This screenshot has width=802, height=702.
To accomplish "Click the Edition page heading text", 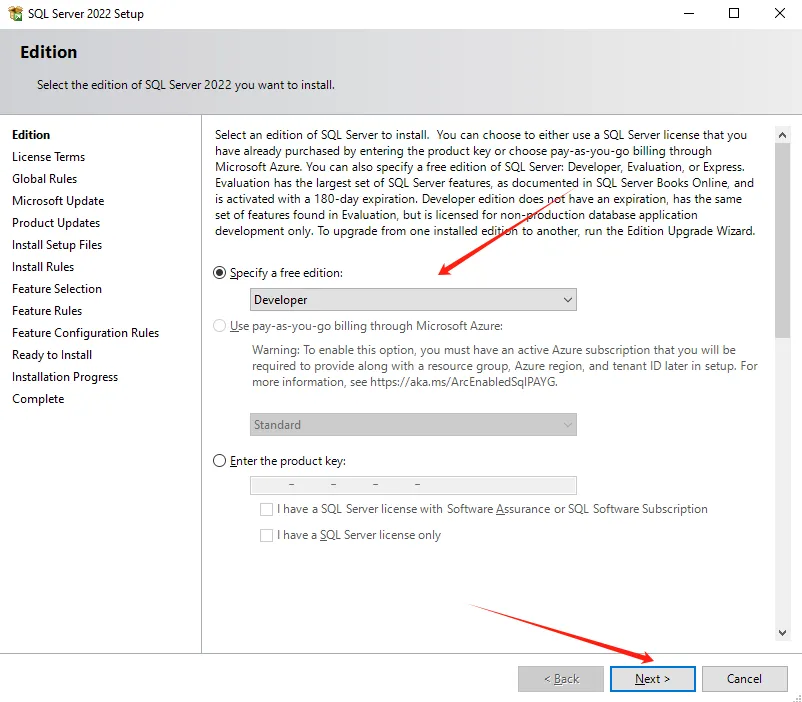I will click(x=49, y=52).
